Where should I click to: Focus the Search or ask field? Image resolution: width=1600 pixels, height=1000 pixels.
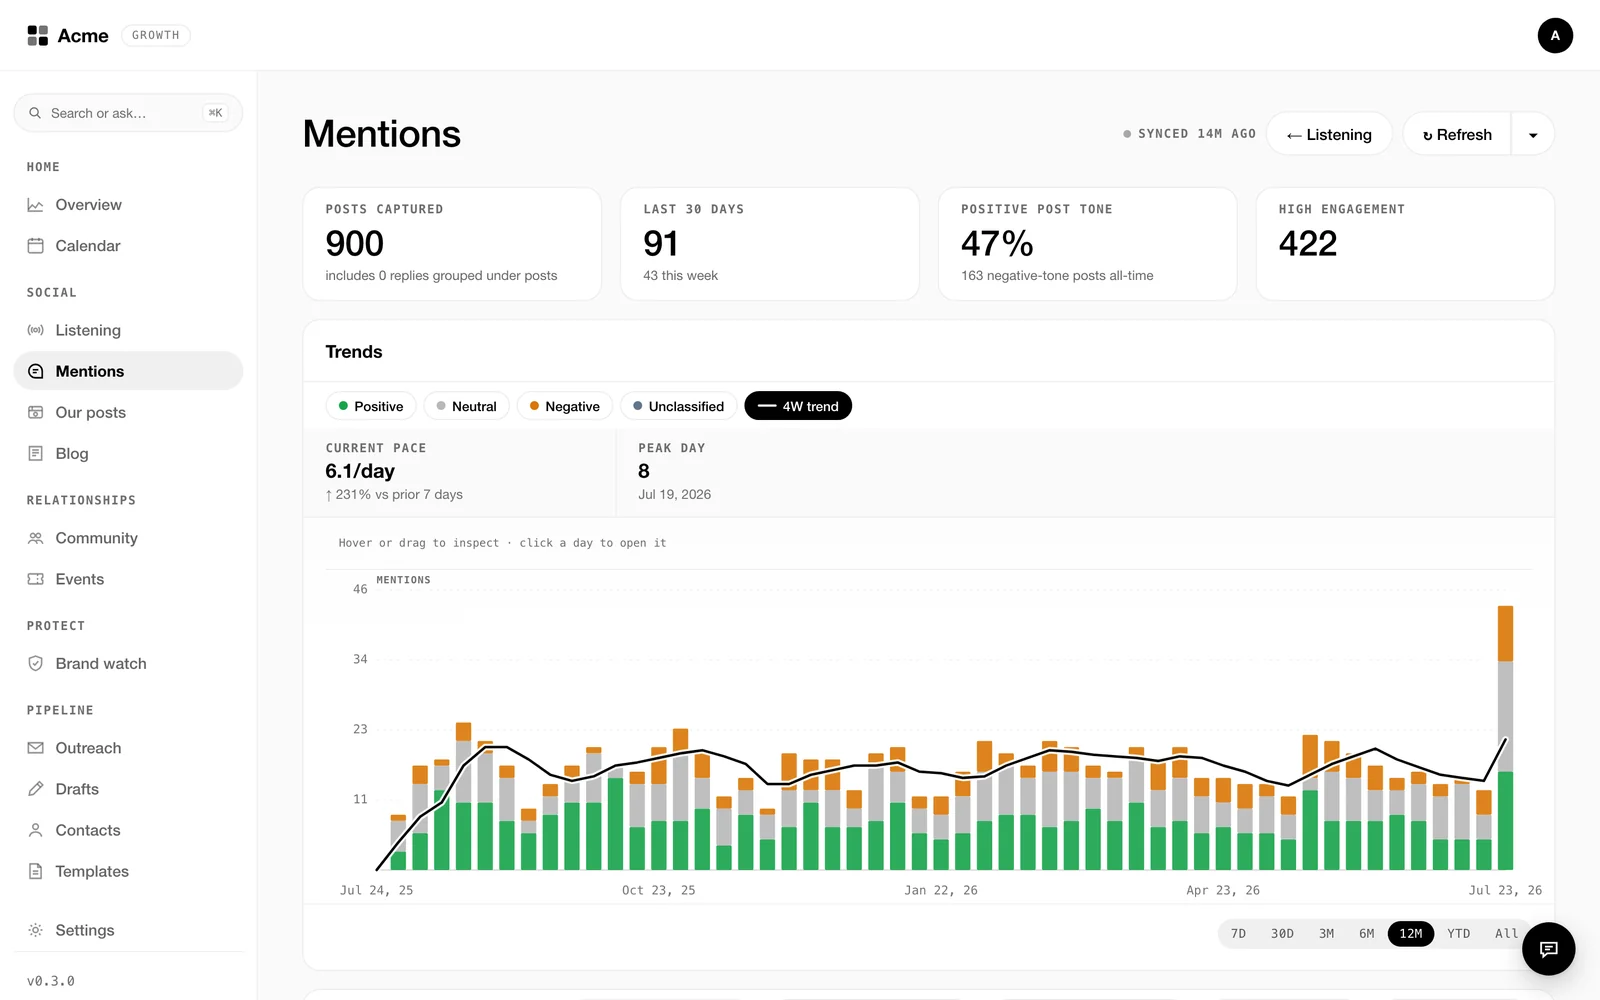pyautogui.click(x=128, y=113)
